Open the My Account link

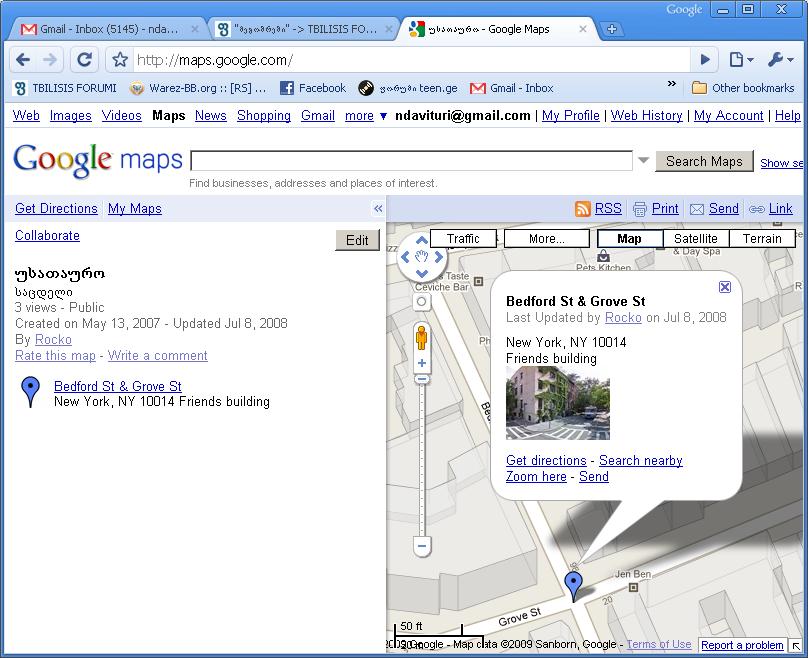(729, 115)
